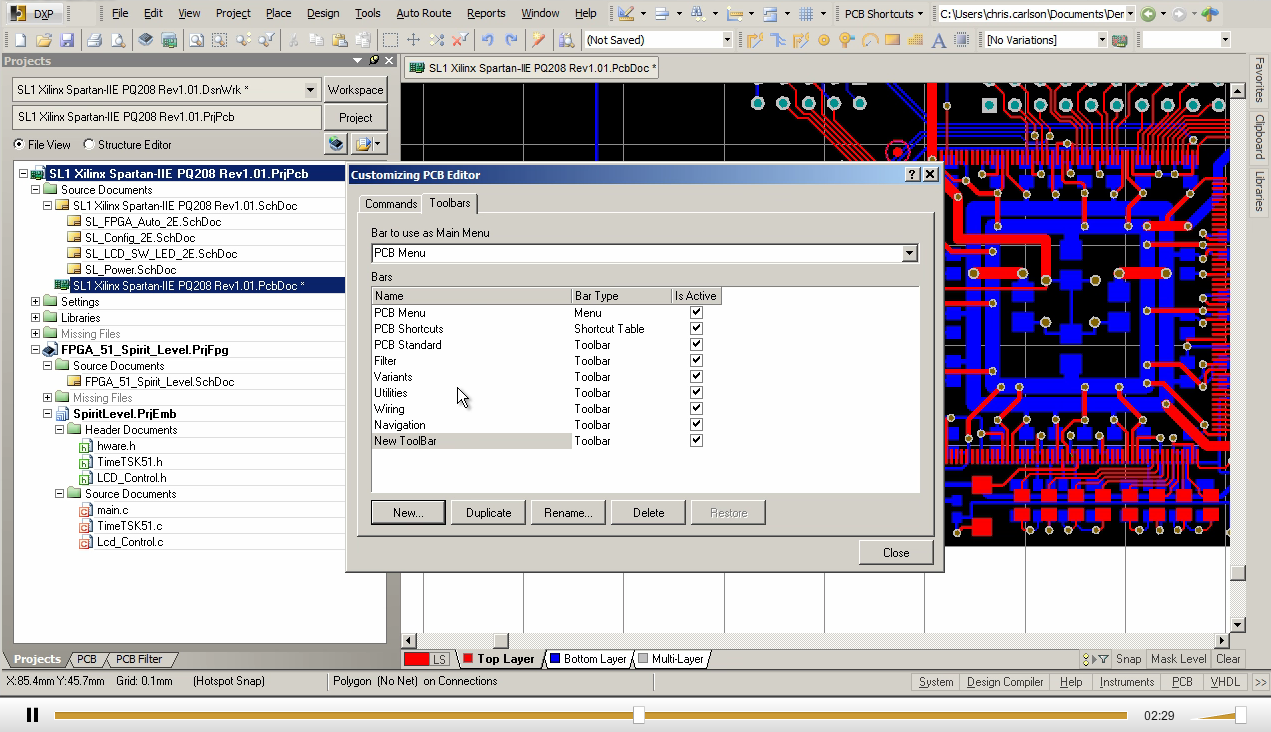
Task: Select SL_Power.SchDoc in the project tree
Action: [x=131, y=270]
